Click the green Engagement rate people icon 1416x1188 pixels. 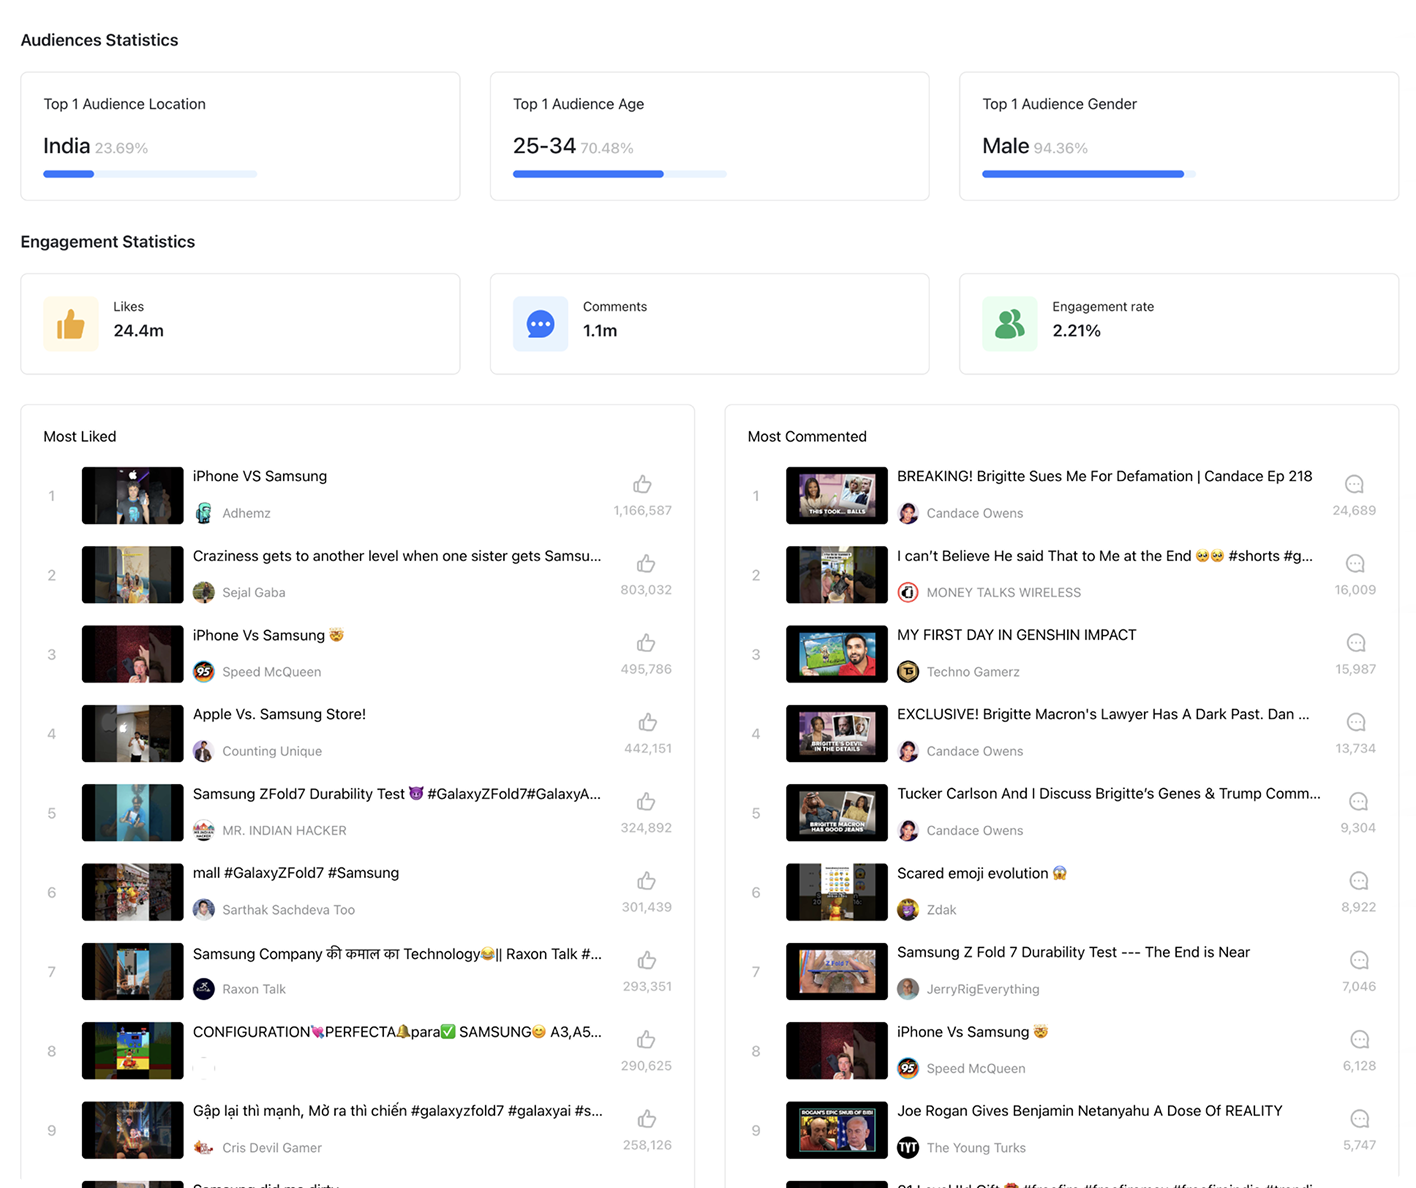[x=1010, y=324]
